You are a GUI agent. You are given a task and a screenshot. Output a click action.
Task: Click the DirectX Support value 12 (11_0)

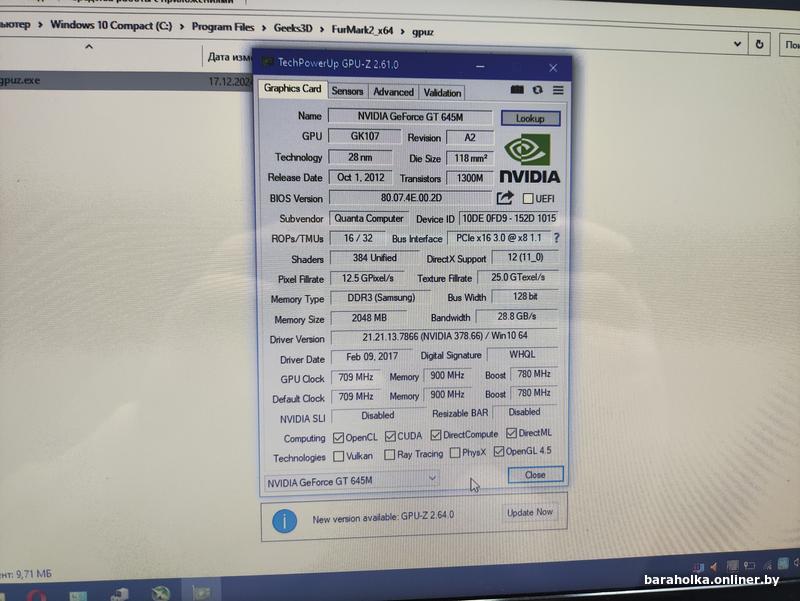pyautogui.click(x=526, y=257)
